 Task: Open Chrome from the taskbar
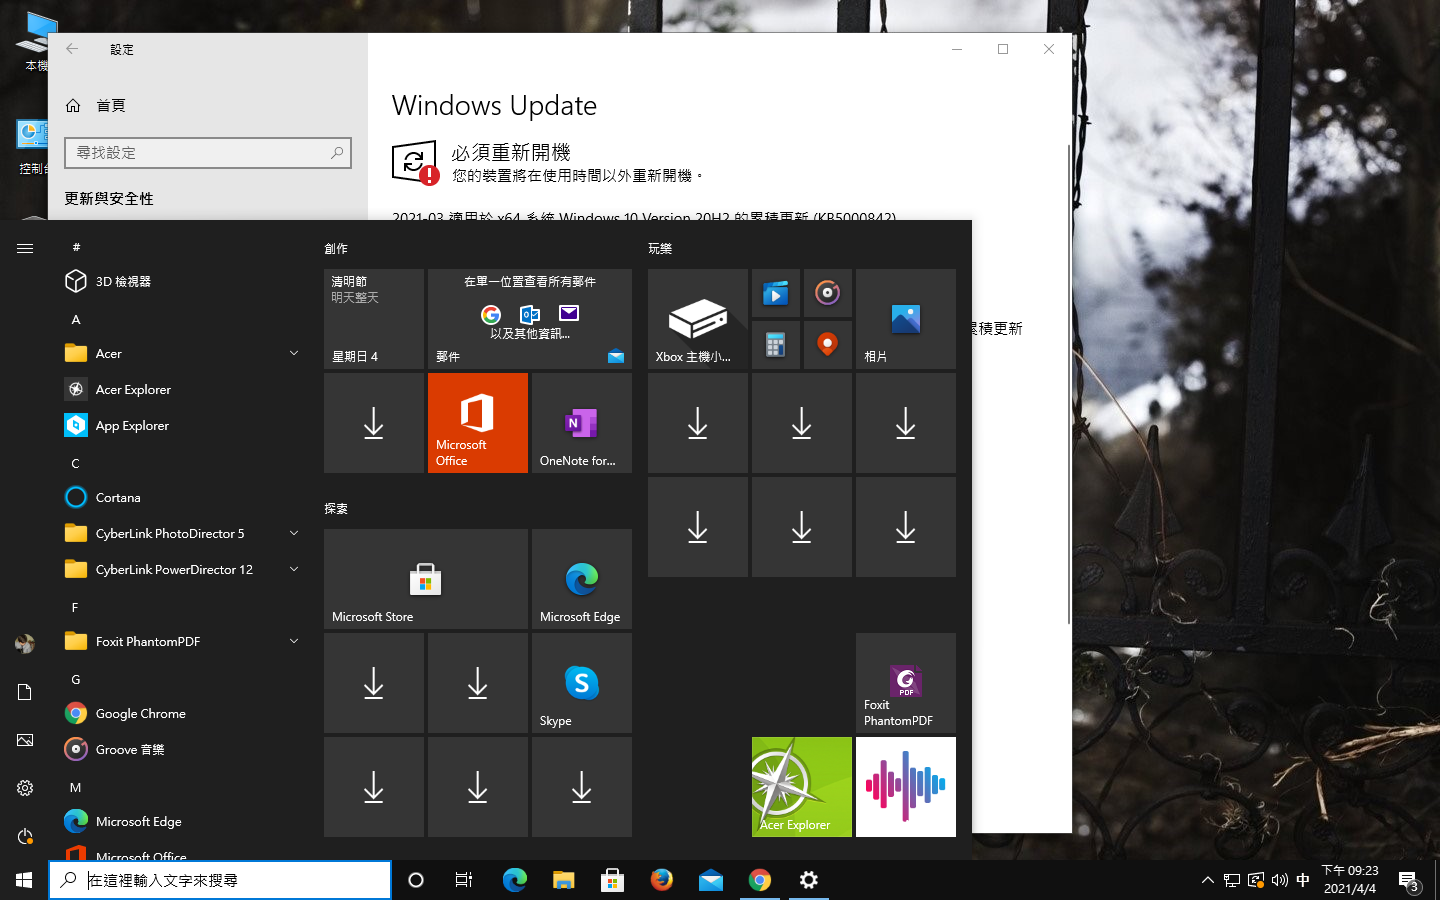pyautogui.click(x=760, y=880)
